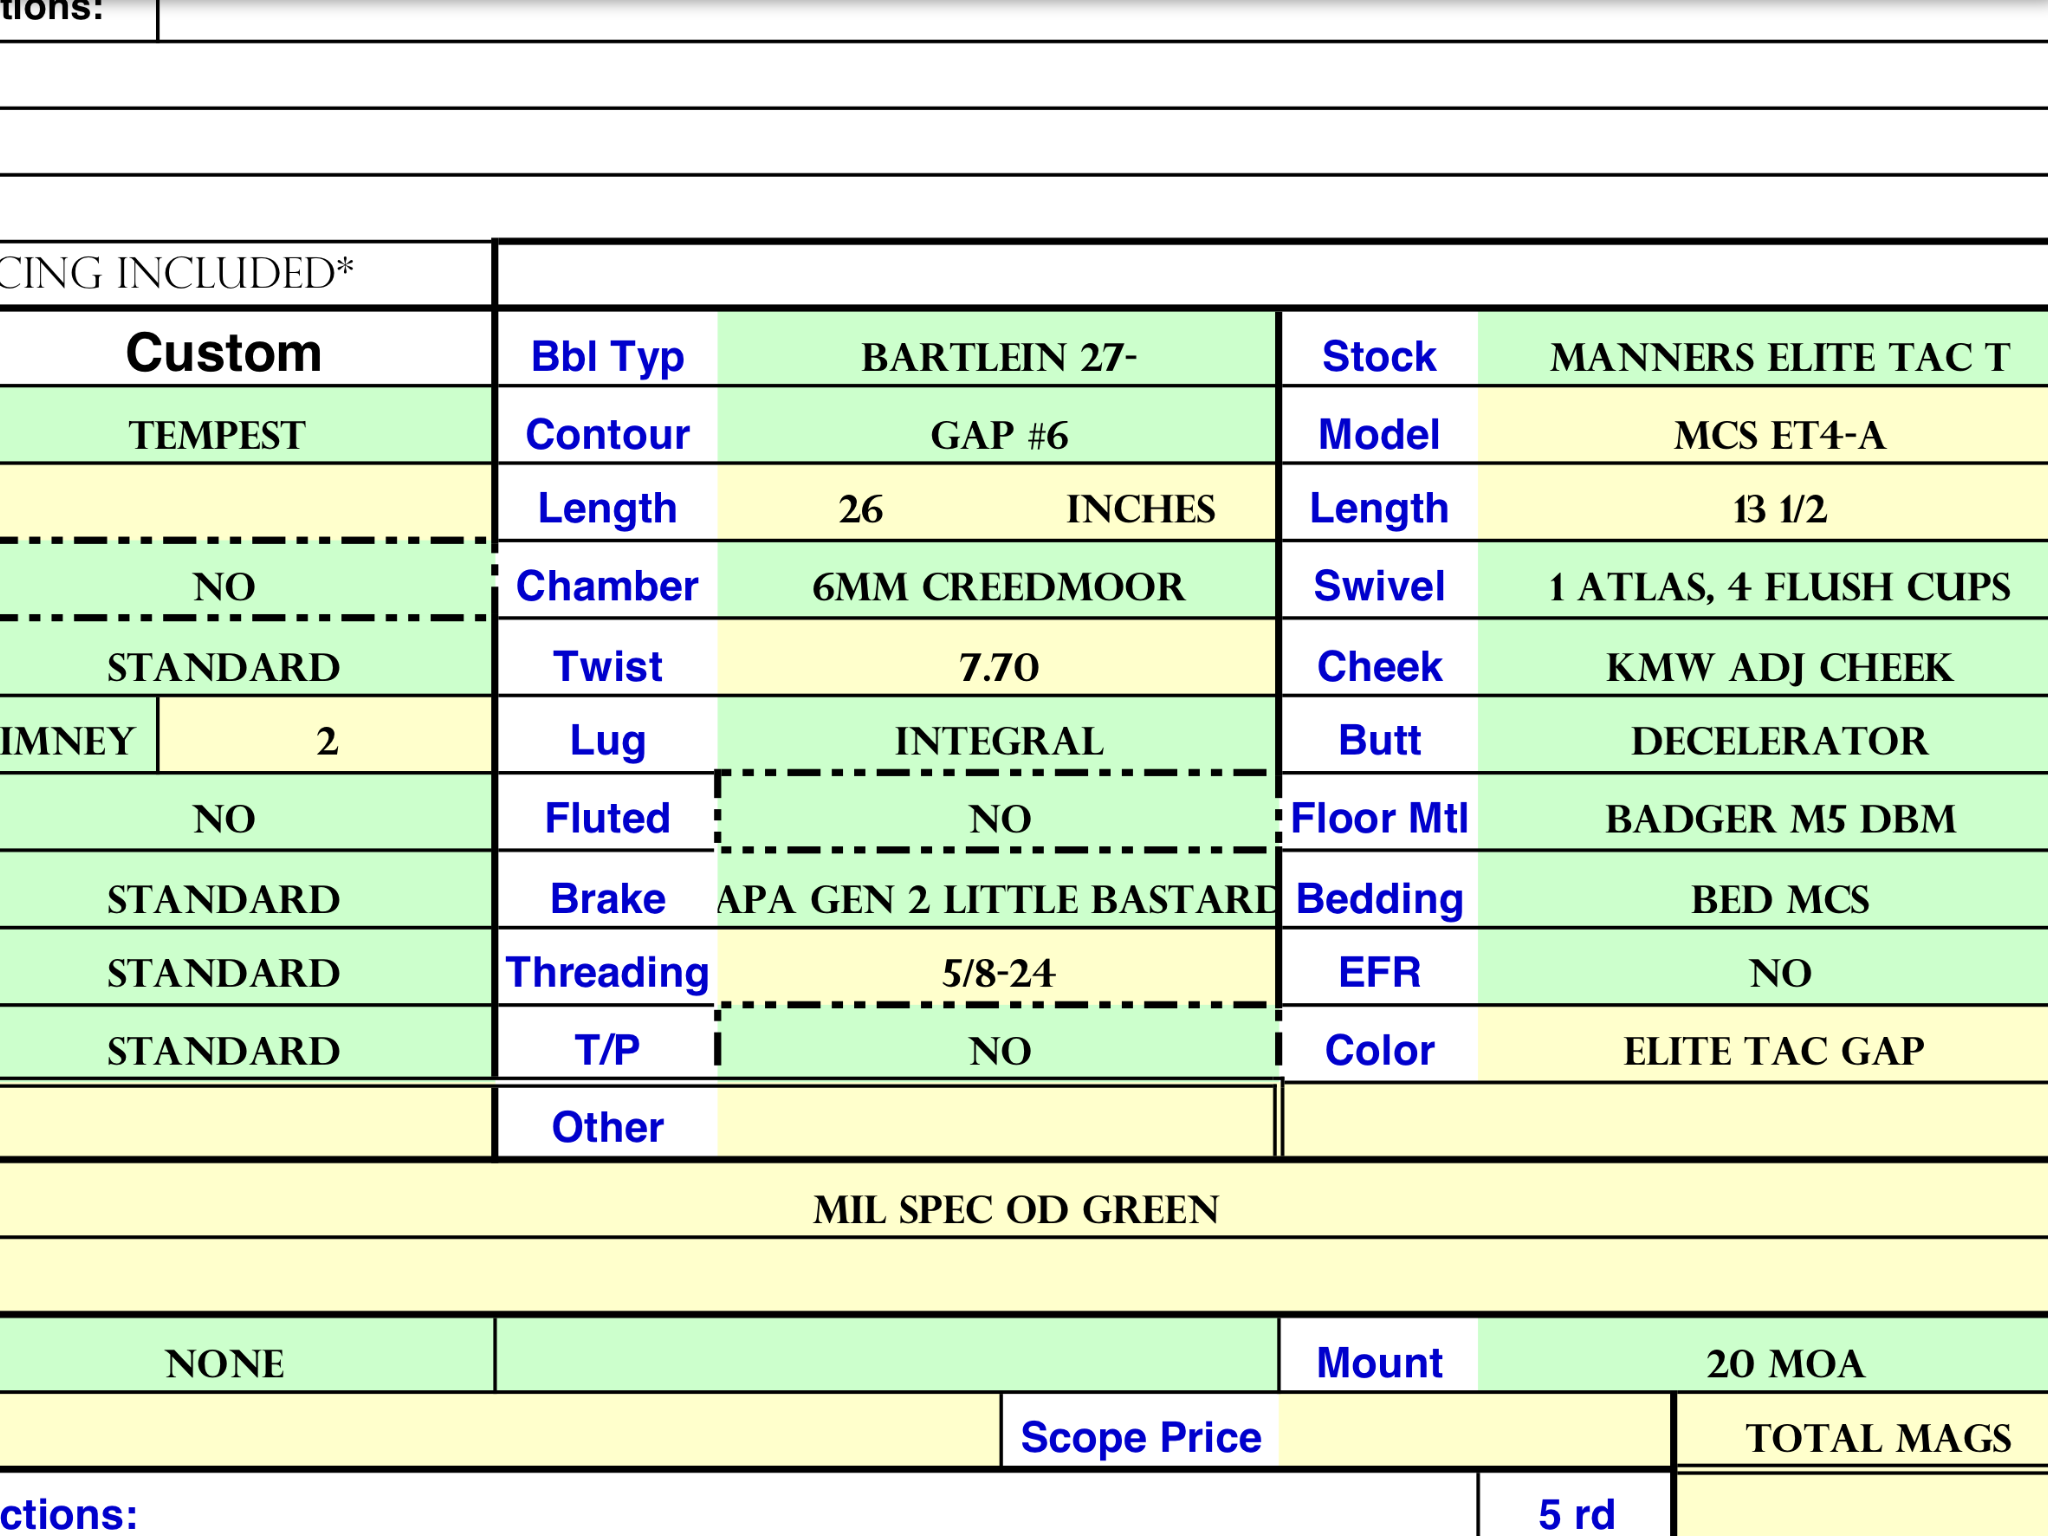The height and width of the screenshot is (1536, 2048).
Task: Click the 'ELITE TAC GAP' color cell
Action: tap(1763, 1043)
